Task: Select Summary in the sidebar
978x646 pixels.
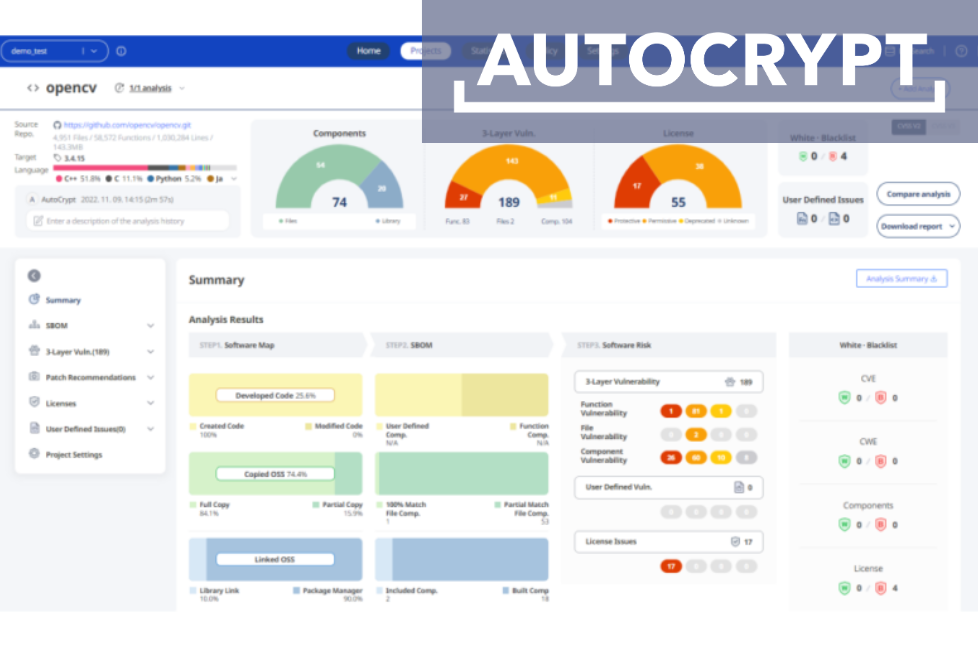Action: pos(63,300)
